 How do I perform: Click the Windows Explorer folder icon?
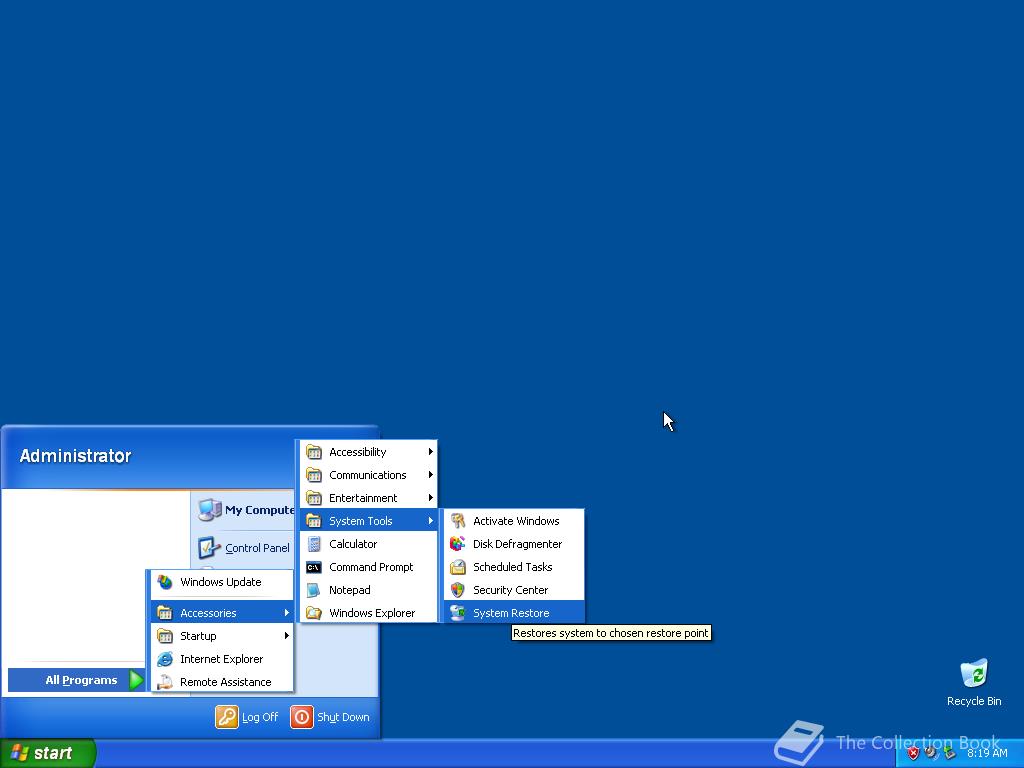coord(314,613)
